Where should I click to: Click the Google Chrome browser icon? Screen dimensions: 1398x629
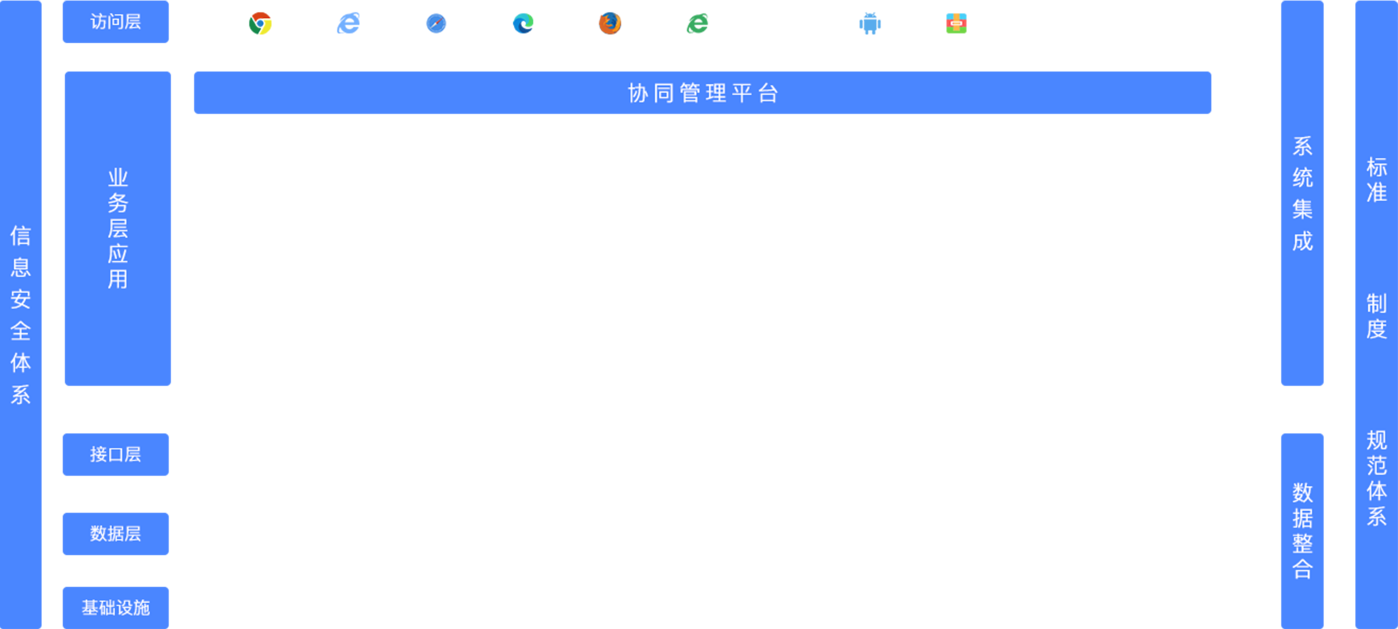click(x=260, y=23)
